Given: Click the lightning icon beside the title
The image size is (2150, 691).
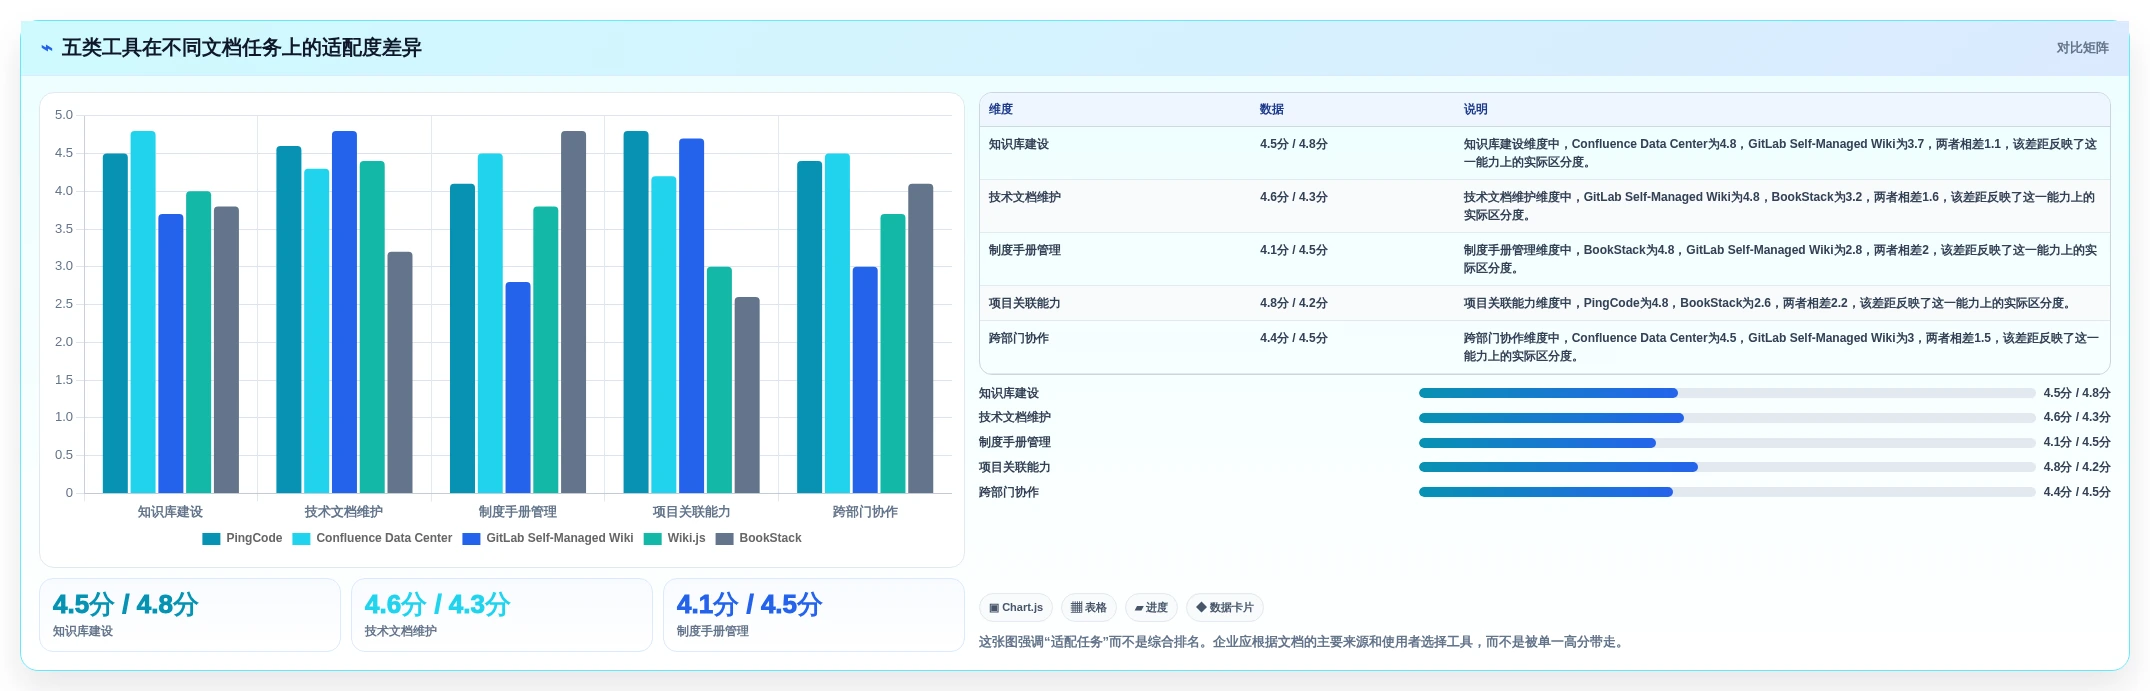Looking at the screenshot, I should pos(46,48).
